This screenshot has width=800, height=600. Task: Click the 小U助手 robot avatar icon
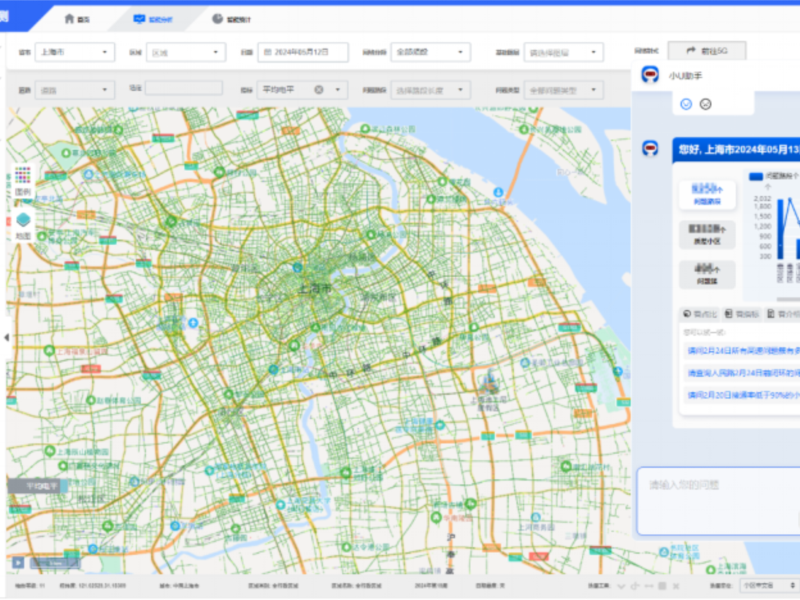(x=650, y=76)
